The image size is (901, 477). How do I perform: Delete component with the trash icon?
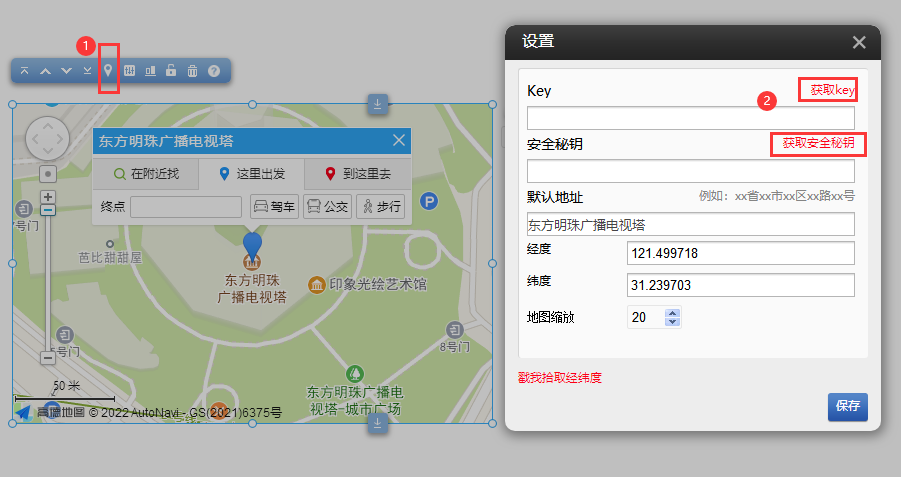click(192, 71)
